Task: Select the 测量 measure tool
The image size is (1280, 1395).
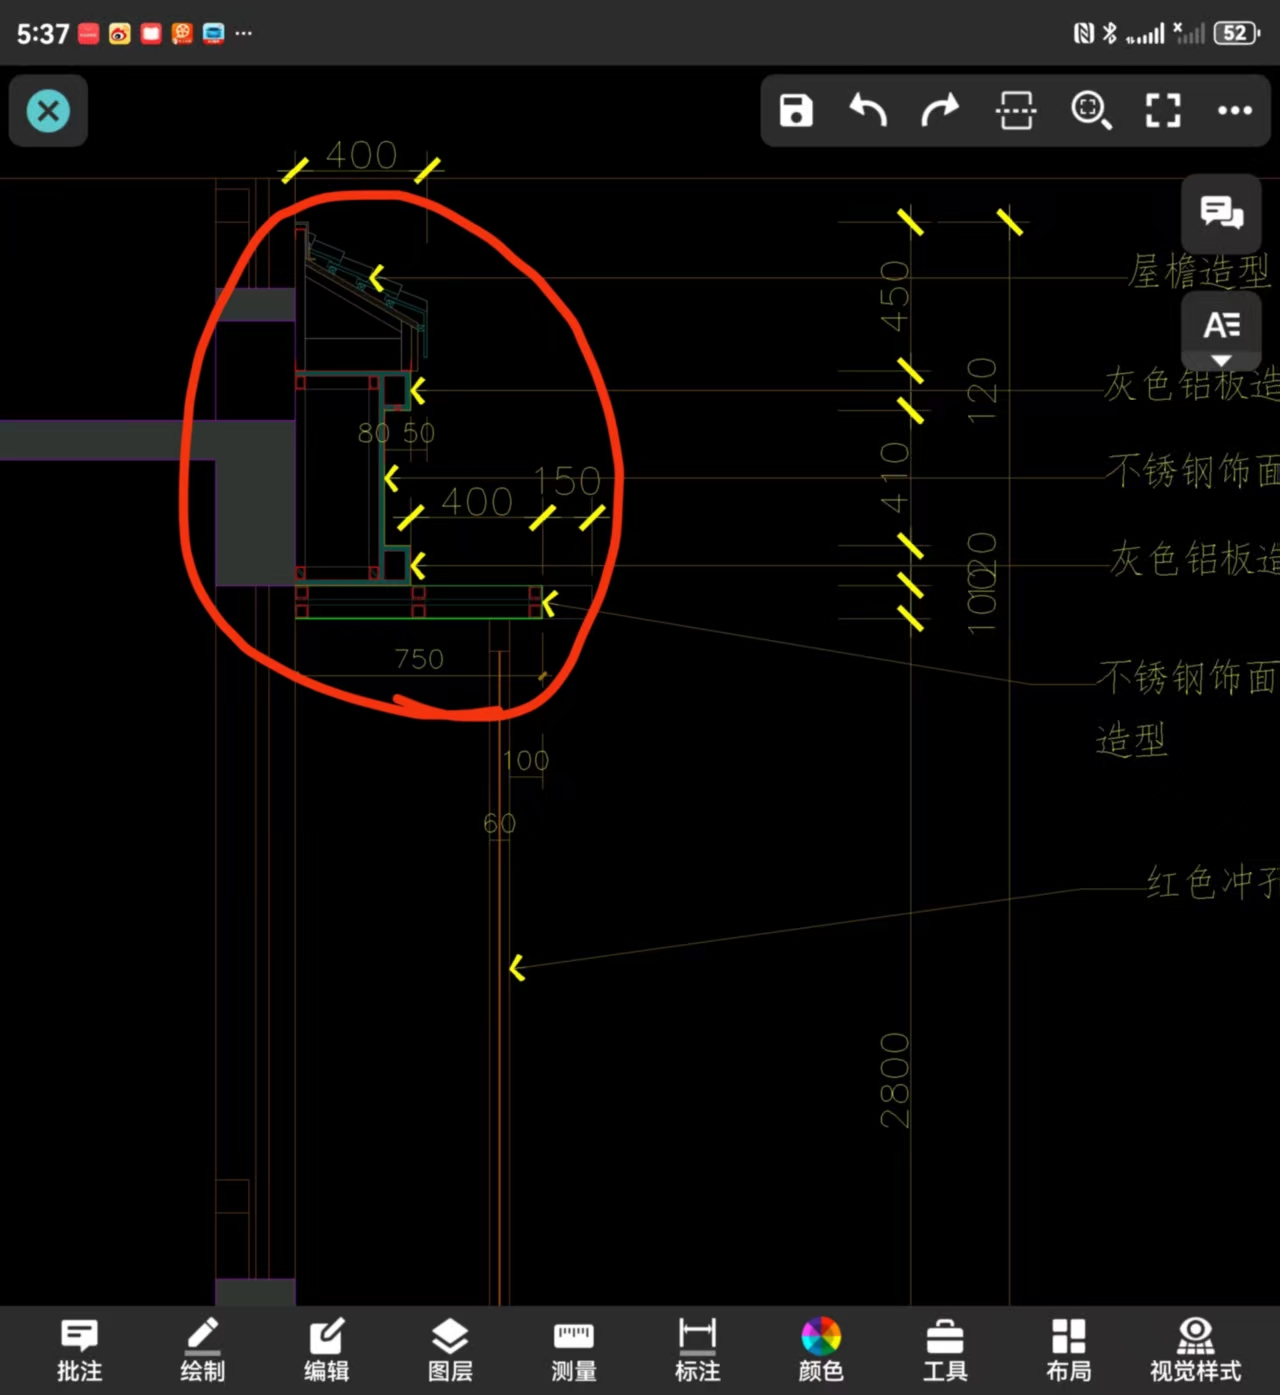Action: coord(574,1350)
